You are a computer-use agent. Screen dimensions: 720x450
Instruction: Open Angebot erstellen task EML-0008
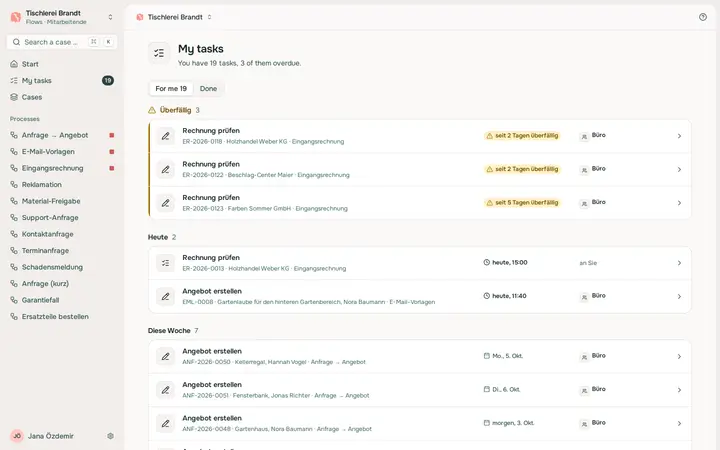[420, 297]
